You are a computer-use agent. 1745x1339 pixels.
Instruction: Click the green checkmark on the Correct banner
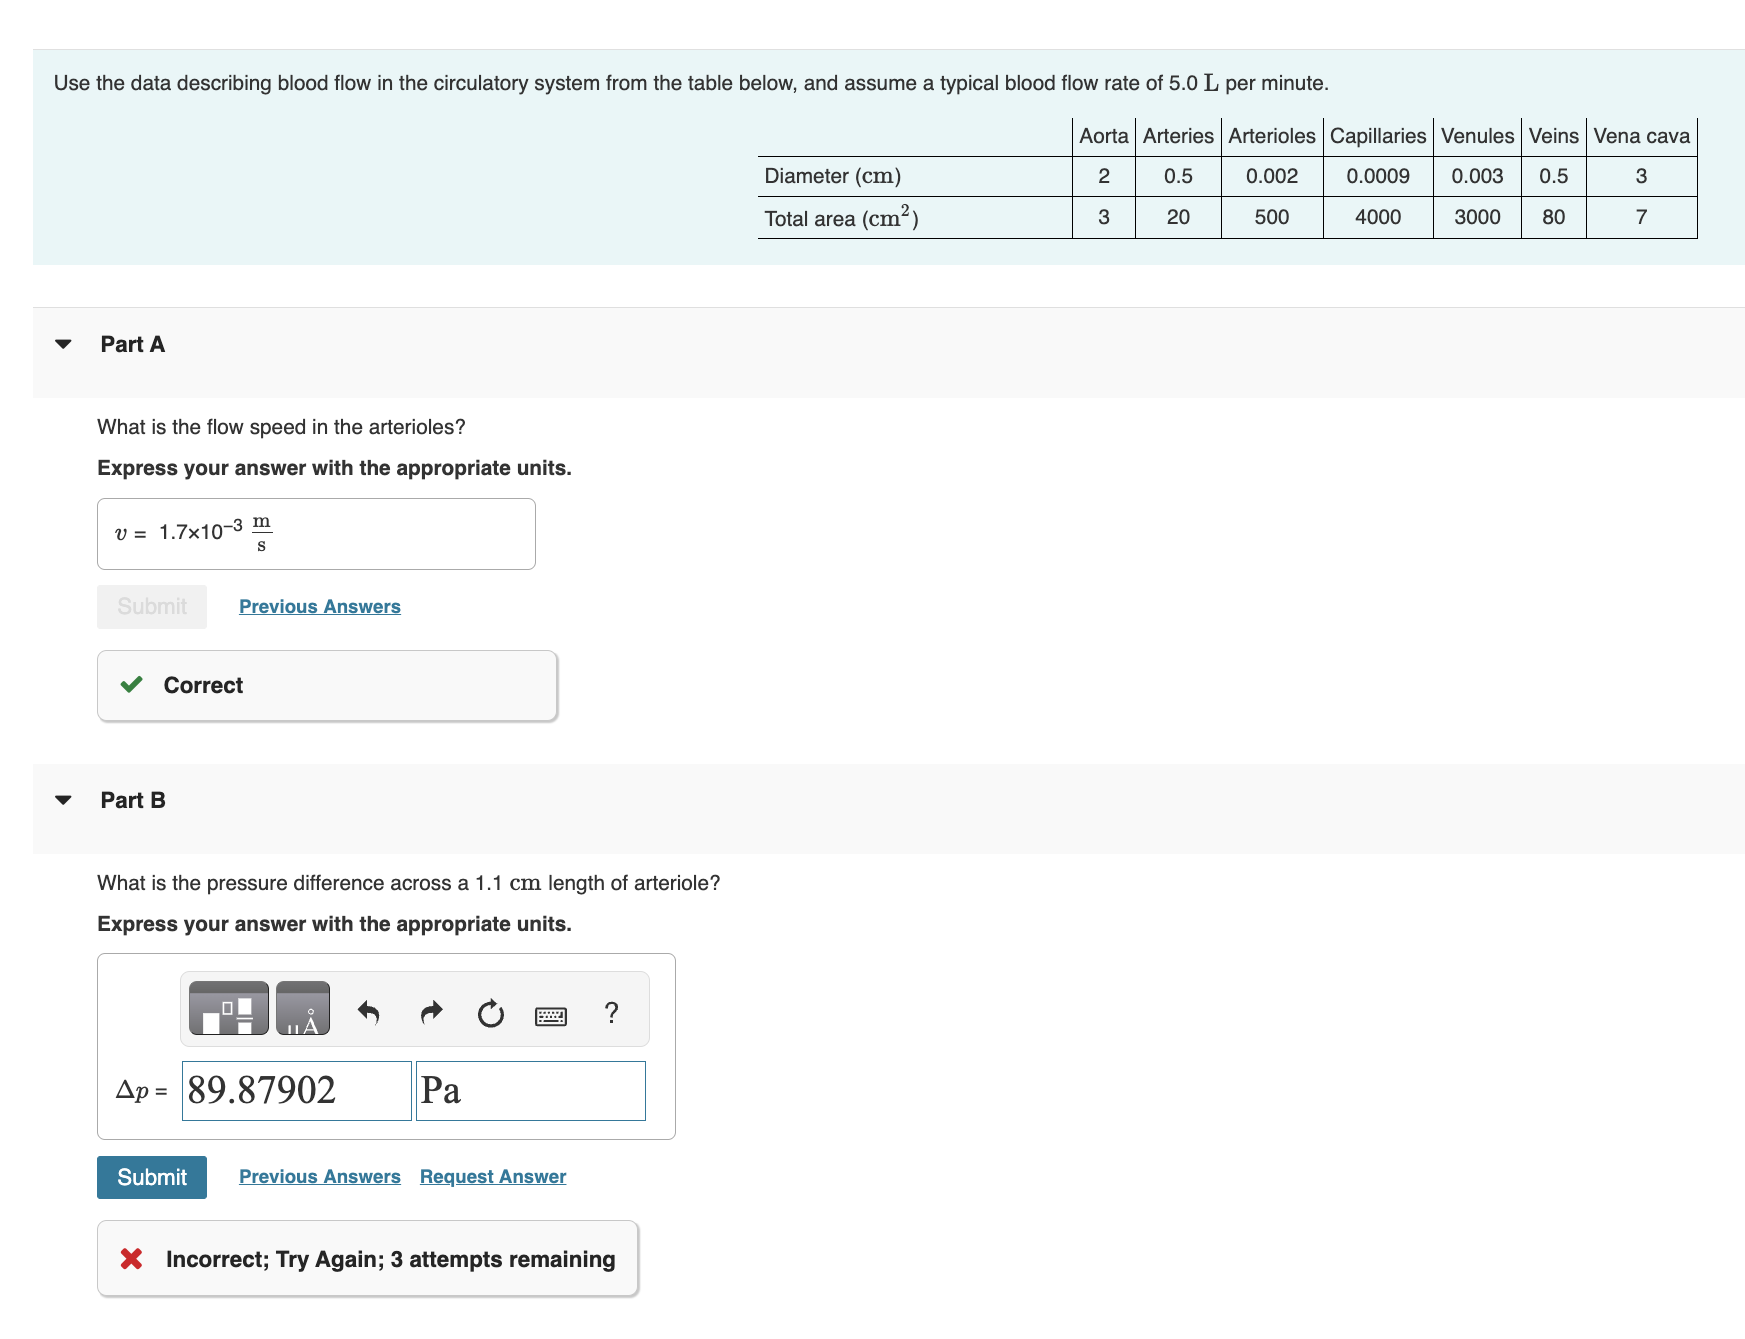point(131,685)
